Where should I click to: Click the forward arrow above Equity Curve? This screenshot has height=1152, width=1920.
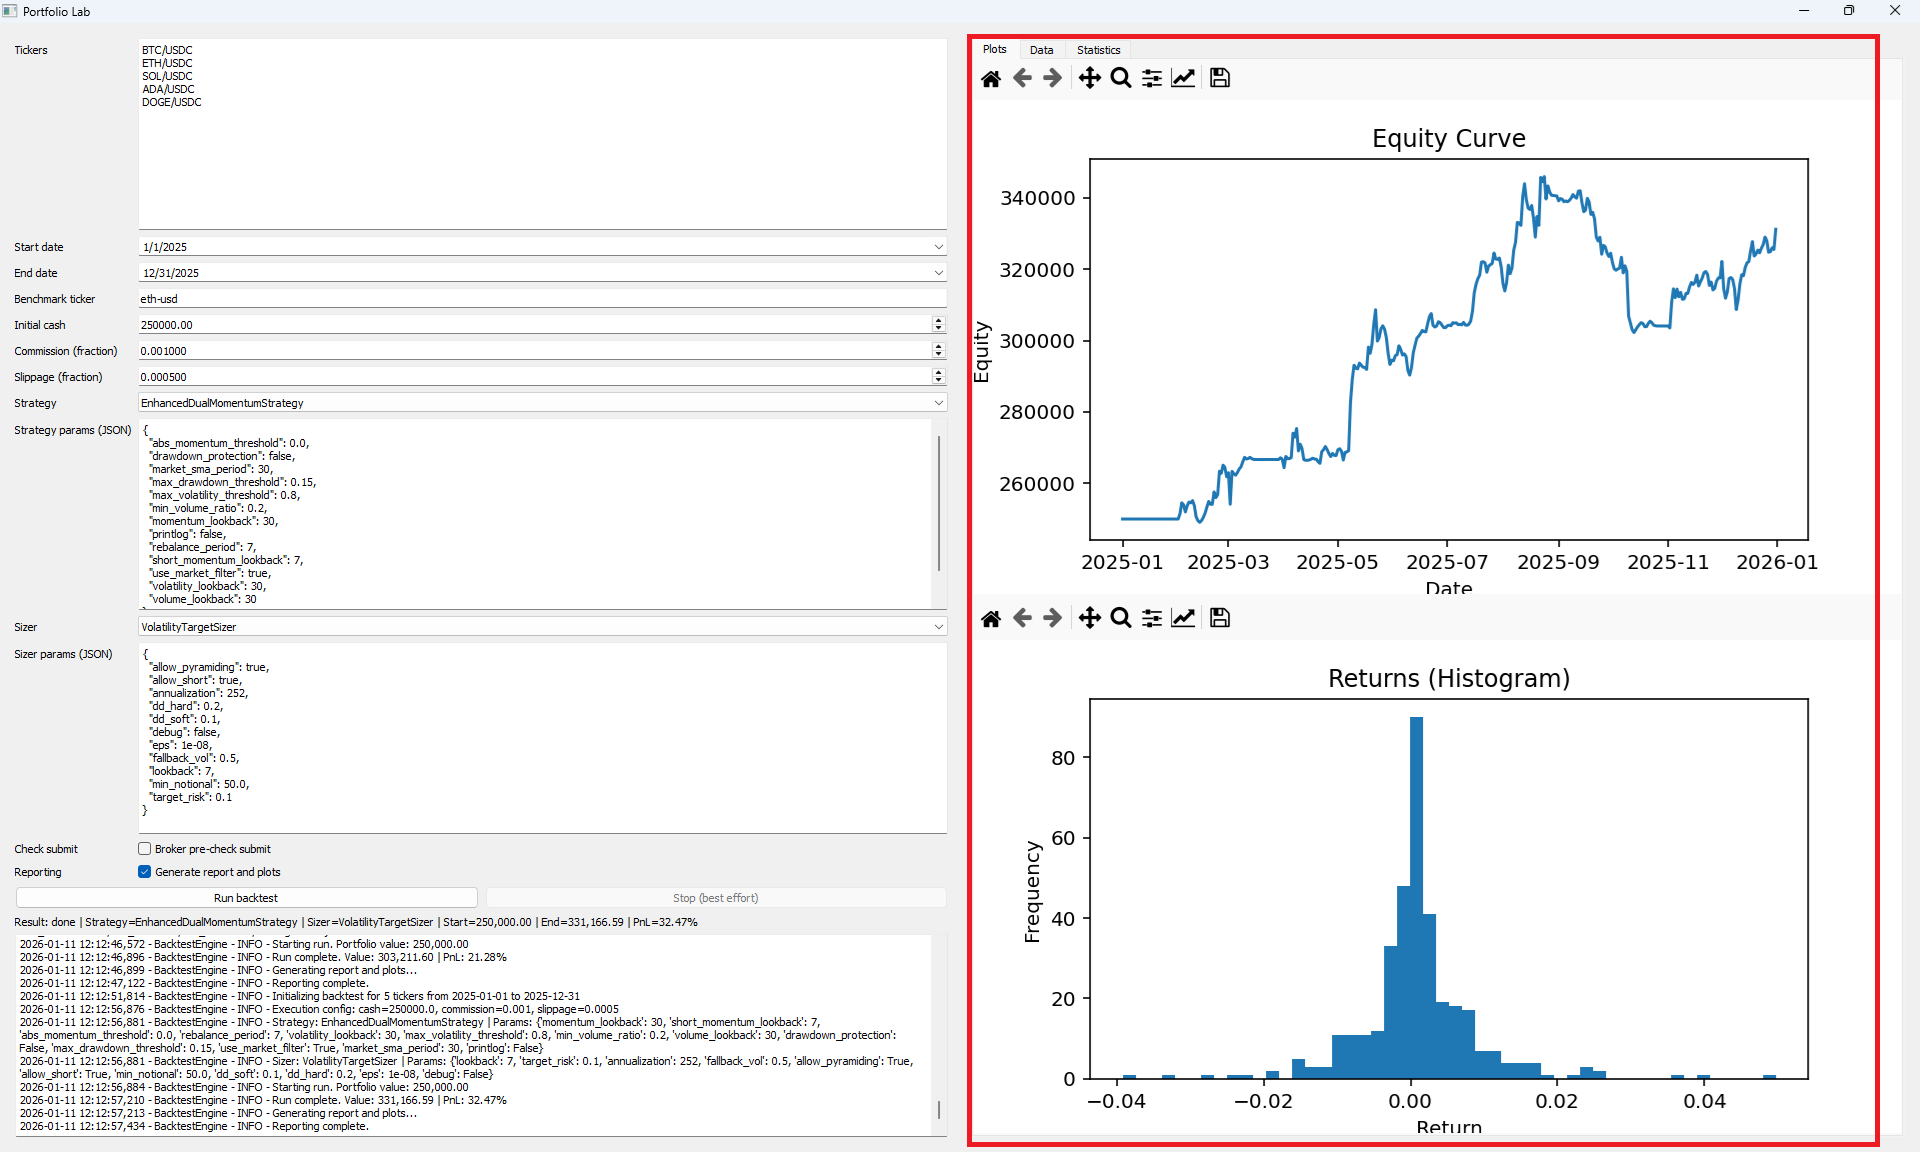tap(1051, 77)
